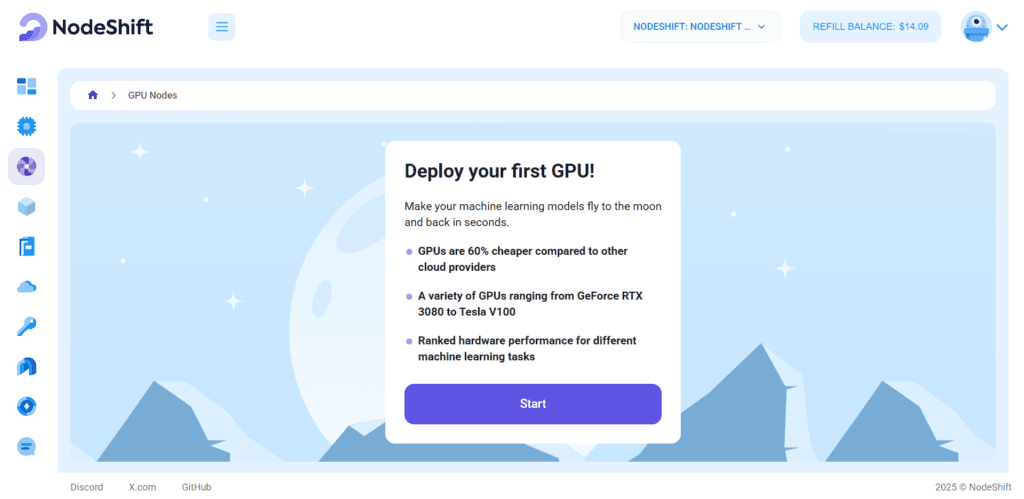The image size is (1024, 499).
Task: Click the CPU chip icon in sidebar
Action: 26,126
